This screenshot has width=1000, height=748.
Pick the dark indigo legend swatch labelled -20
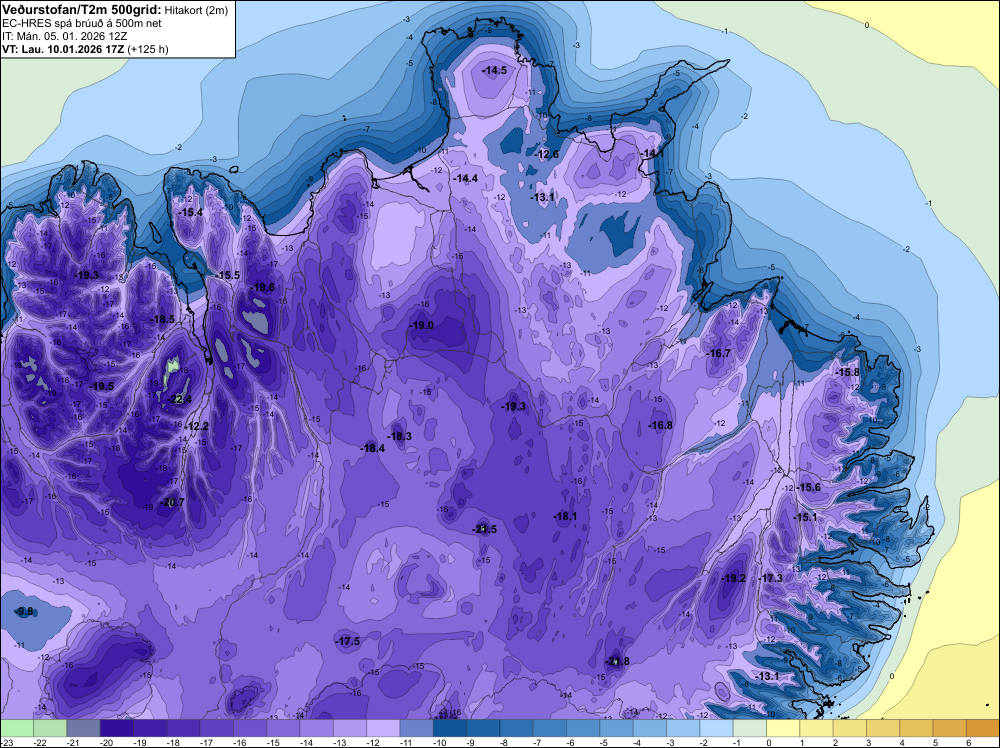(x=116, y=728)
